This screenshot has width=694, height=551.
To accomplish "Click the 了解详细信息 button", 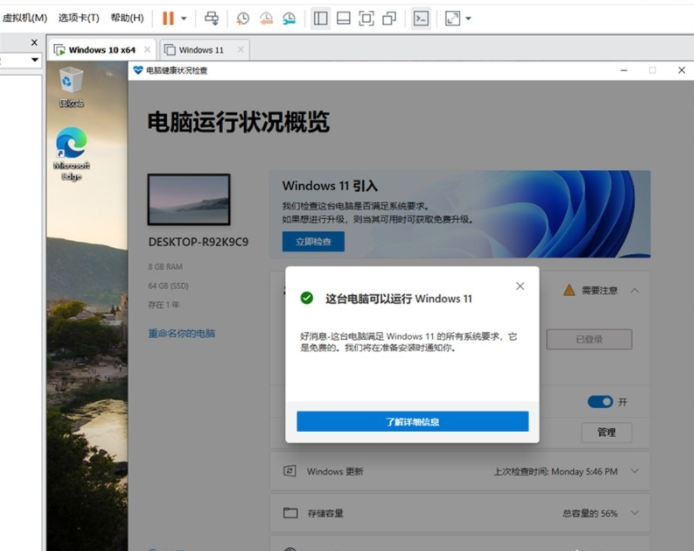I will [412, 422].
